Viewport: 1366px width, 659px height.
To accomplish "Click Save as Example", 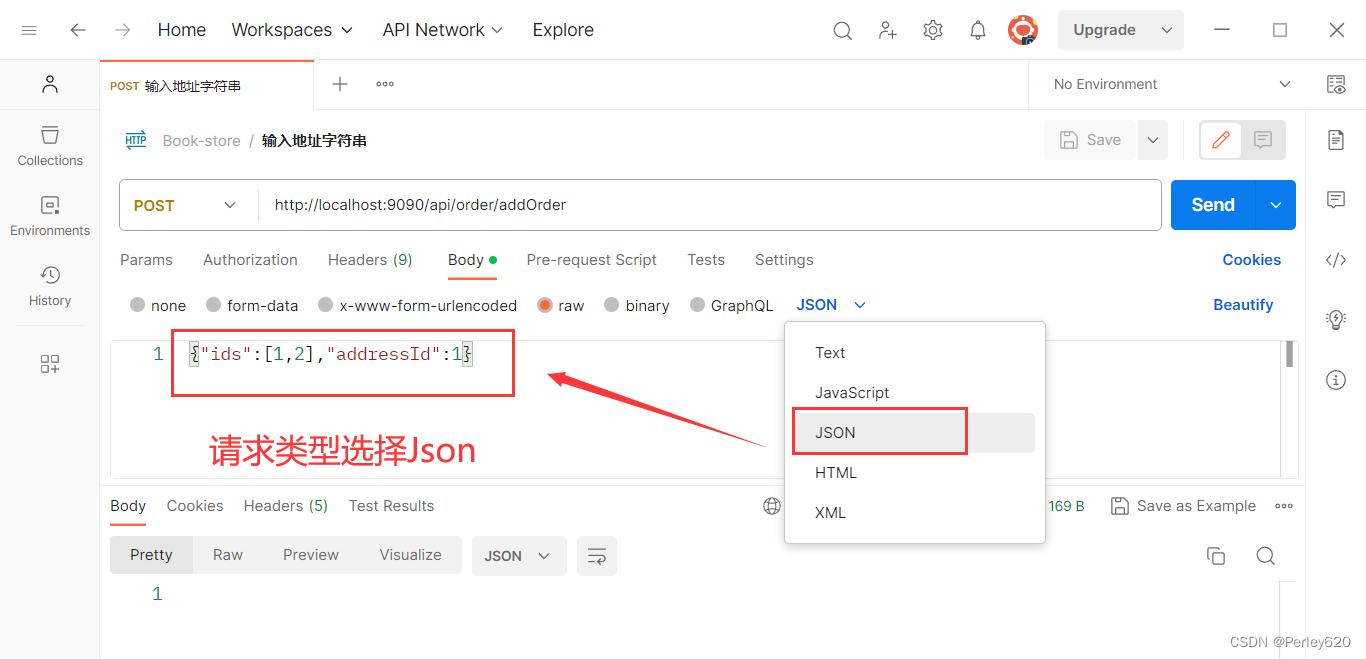I will click(1184, 506).
